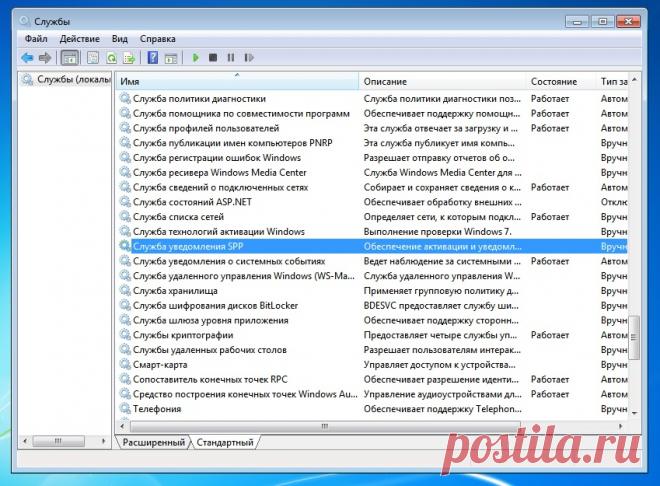Minimize the Службы window
The height and width of the screenshot is (486, 660).
(x=577, y=21)
